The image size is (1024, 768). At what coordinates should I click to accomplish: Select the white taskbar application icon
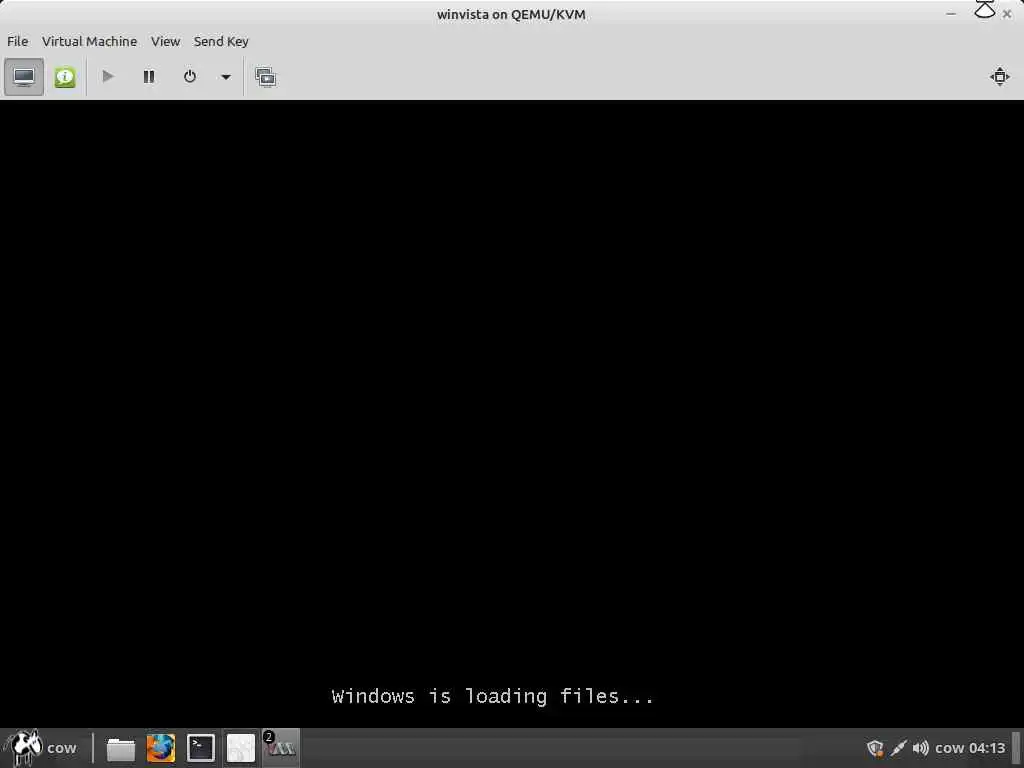(240, 748)
